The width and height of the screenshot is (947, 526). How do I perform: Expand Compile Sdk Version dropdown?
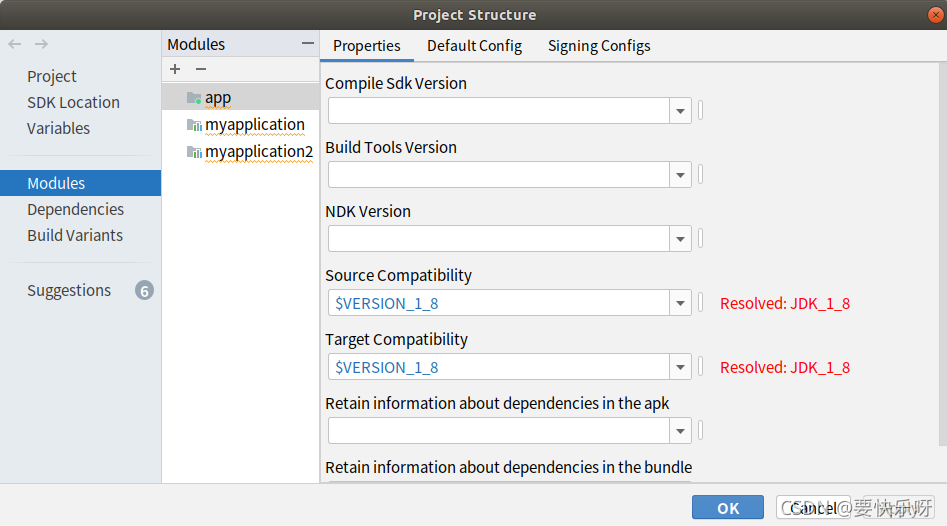tap(680, 111)
